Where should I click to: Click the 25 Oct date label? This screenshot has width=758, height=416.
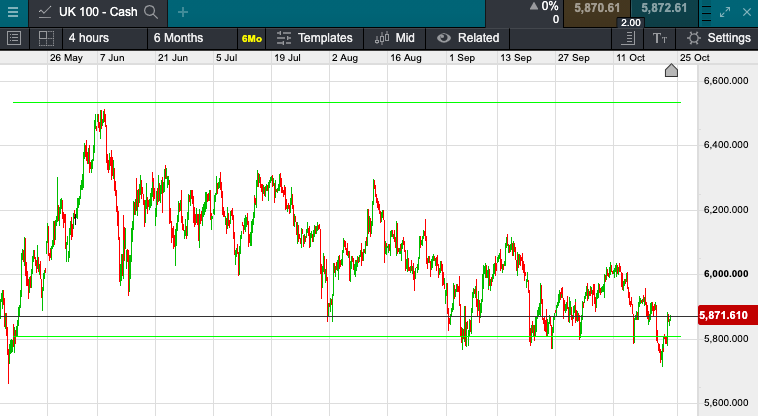[x=695, y=58]
